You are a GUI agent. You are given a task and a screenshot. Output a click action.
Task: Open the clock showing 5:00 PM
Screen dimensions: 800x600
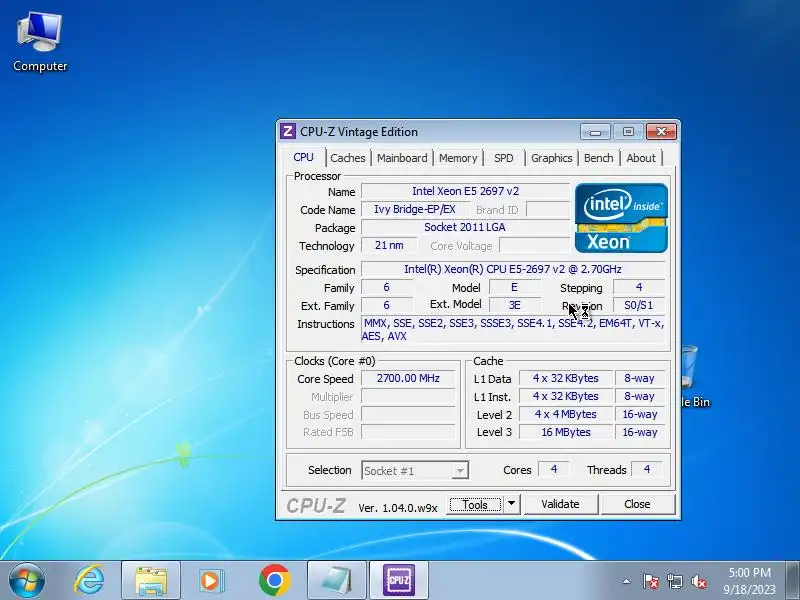[749, 581]
